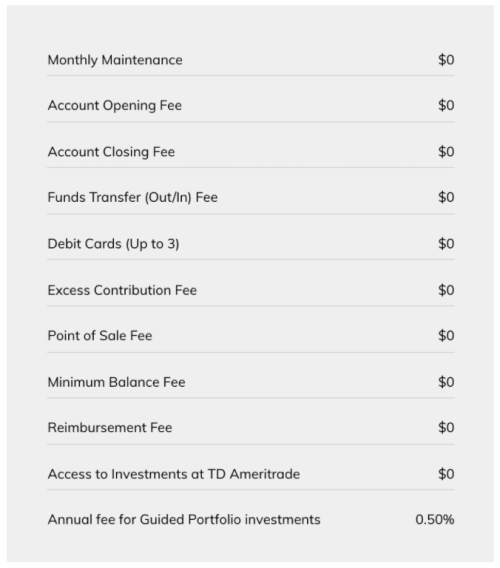The width and height of the screenshot is (500, 568).
Task: Click the Minimum Balance Fee $0 value
Action: [x=446, y=382]
